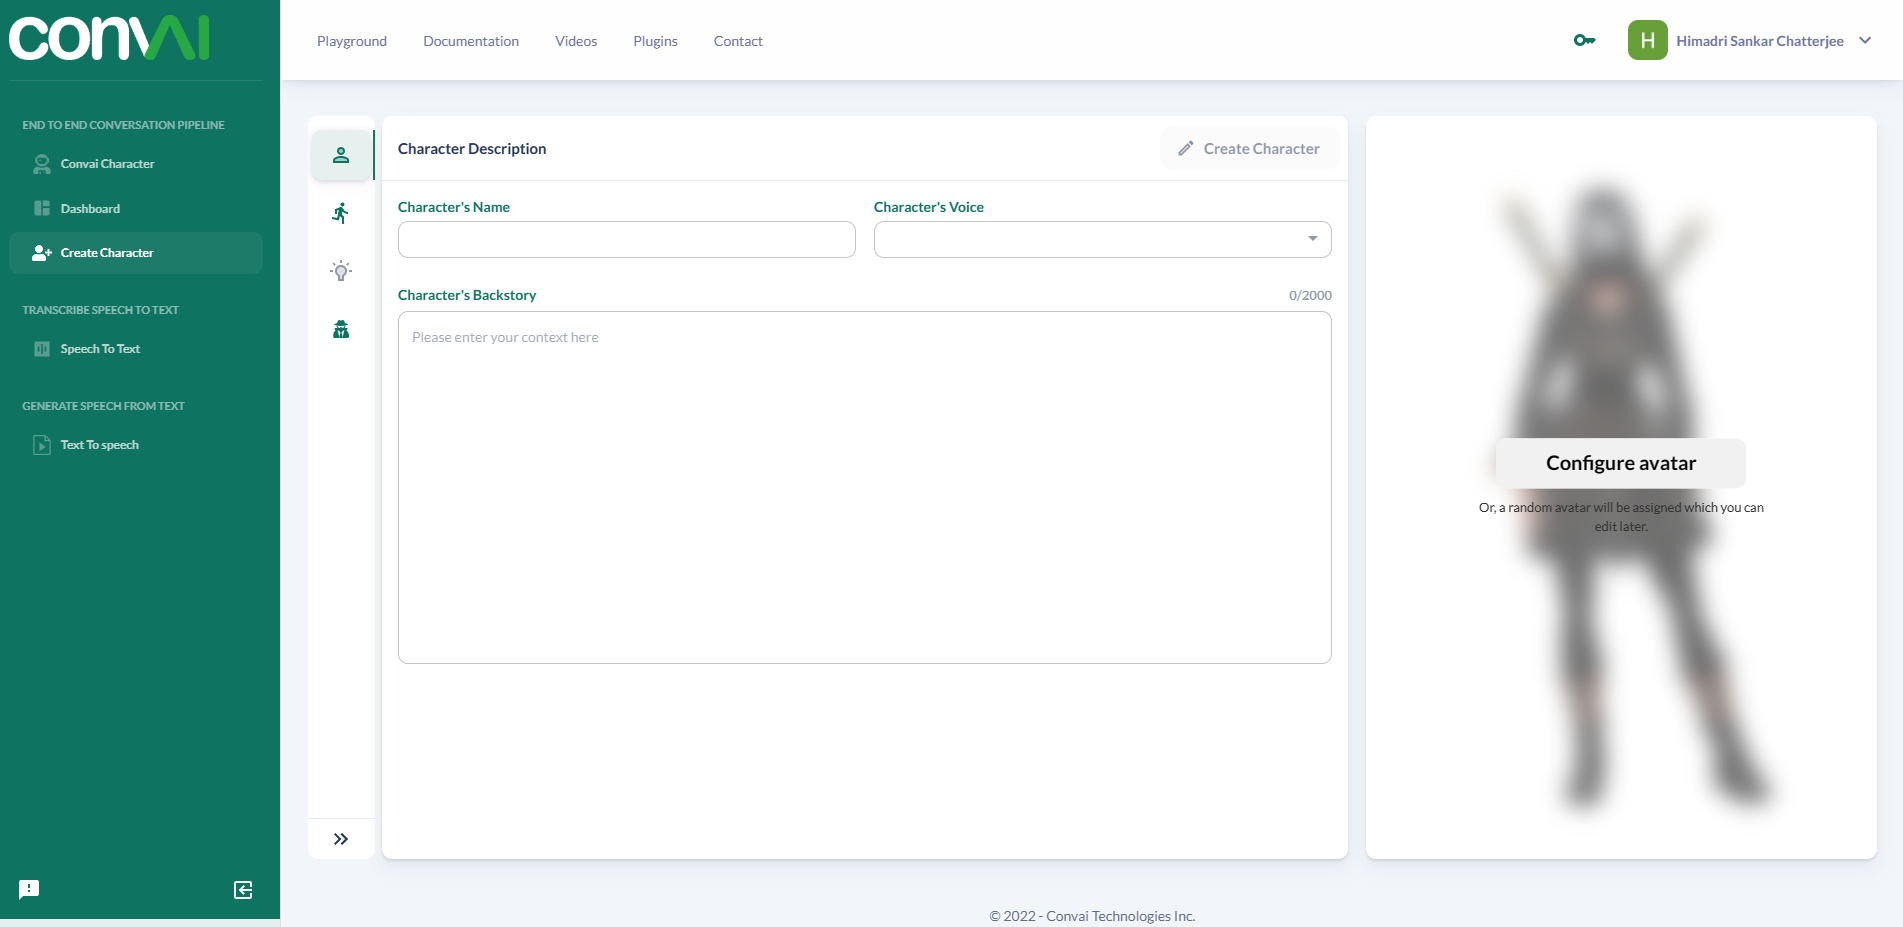Open Documentation from the top menu
The image size is (1903, 927).
(x=471, y=41)
